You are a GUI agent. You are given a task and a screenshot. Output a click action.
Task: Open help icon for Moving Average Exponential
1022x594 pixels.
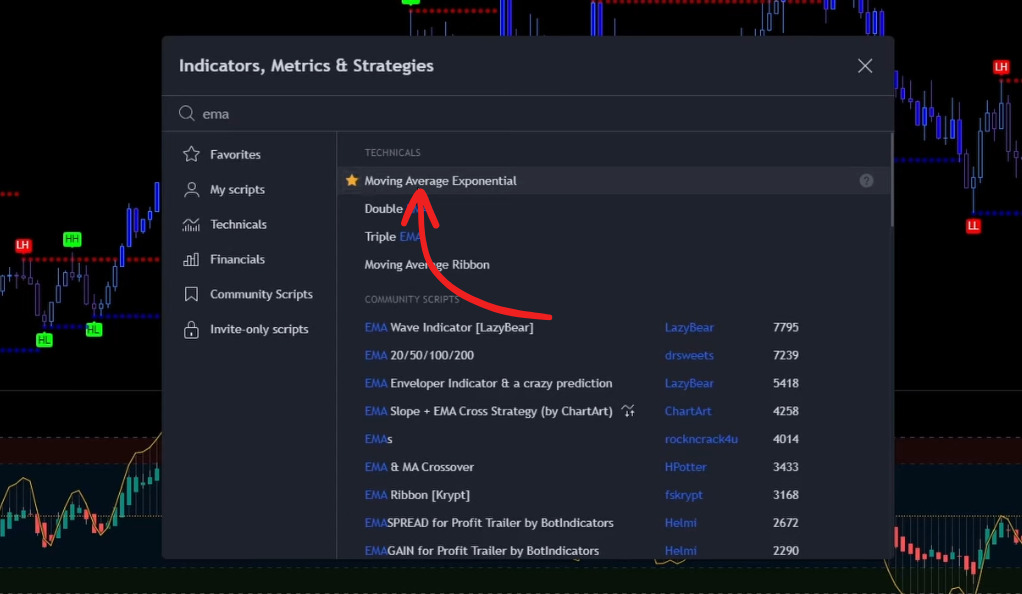(x=866, y=181)
